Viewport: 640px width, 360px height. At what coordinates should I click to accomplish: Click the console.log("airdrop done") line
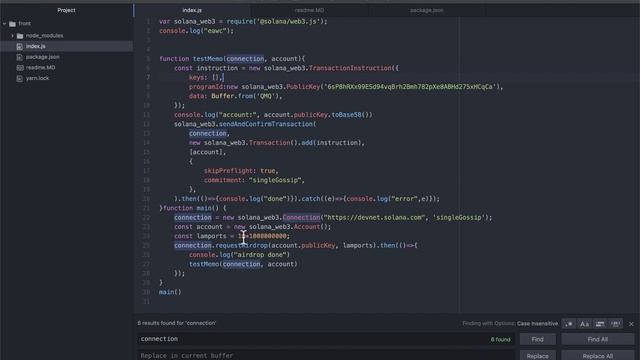click(239, 255)
